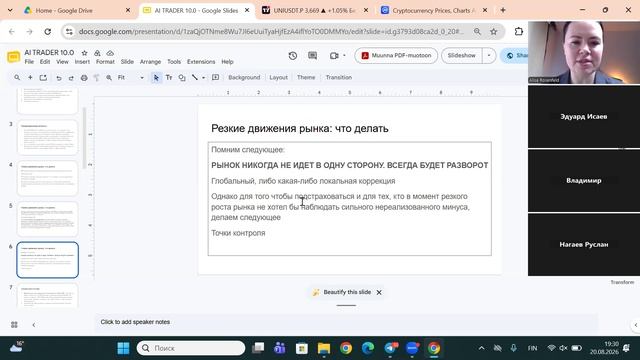Open grid view icon at bottom left

tap(14, 324)
